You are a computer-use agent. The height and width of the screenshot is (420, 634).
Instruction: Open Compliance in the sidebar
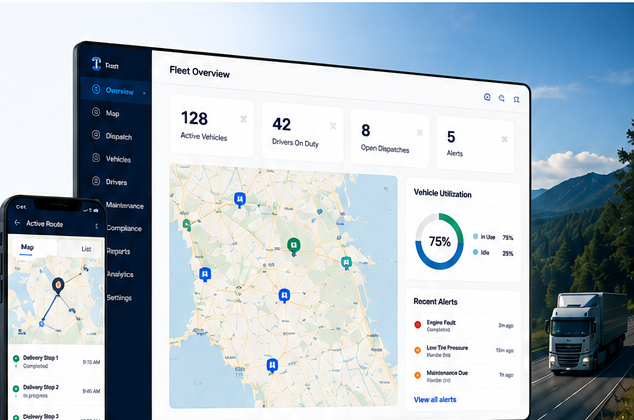pyautogui.click(x=124, y=228)
